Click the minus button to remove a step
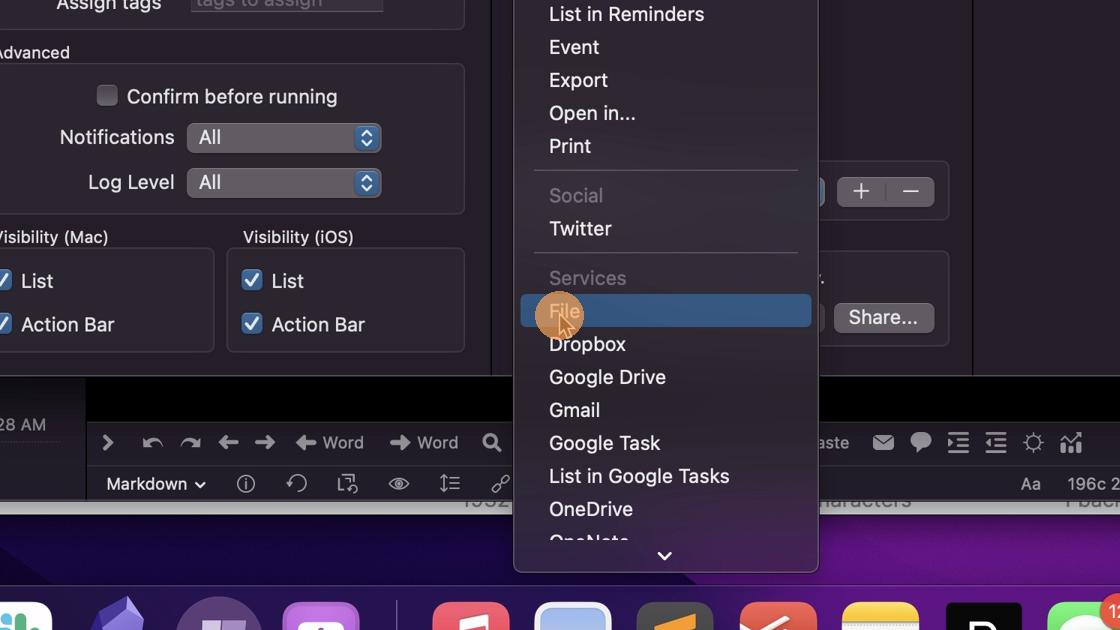Viewport: 1120px width, 630px height. click(x=910, y=191)
